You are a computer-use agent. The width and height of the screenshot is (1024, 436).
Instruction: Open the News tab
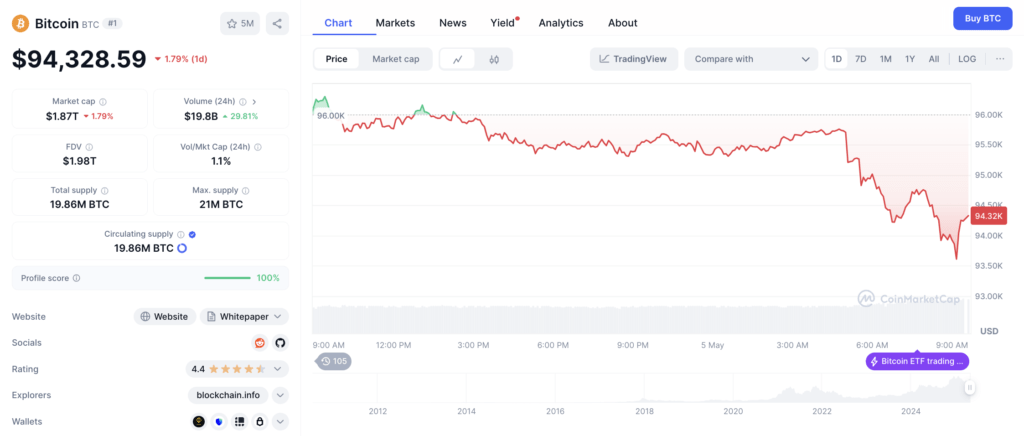453,23
